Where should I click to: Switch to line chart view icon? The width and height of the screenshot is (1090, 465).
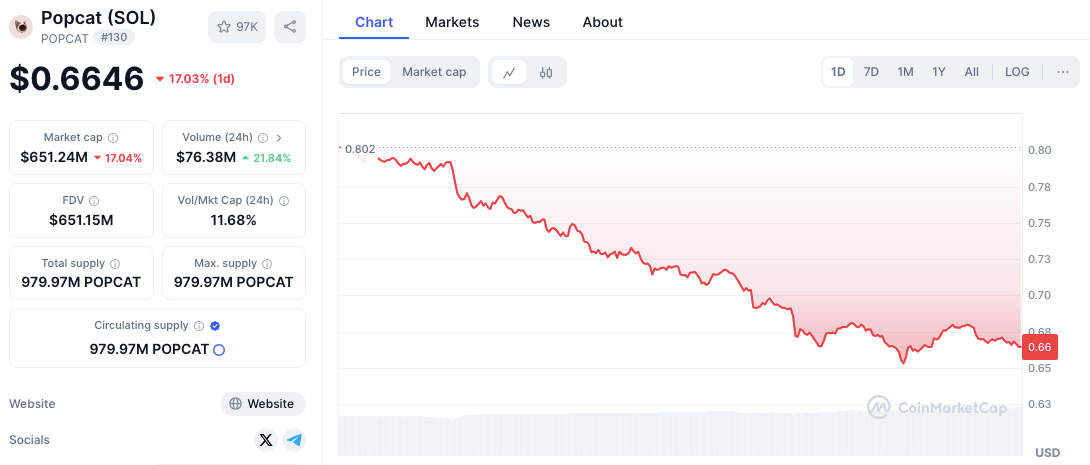(x=509, y=72)
